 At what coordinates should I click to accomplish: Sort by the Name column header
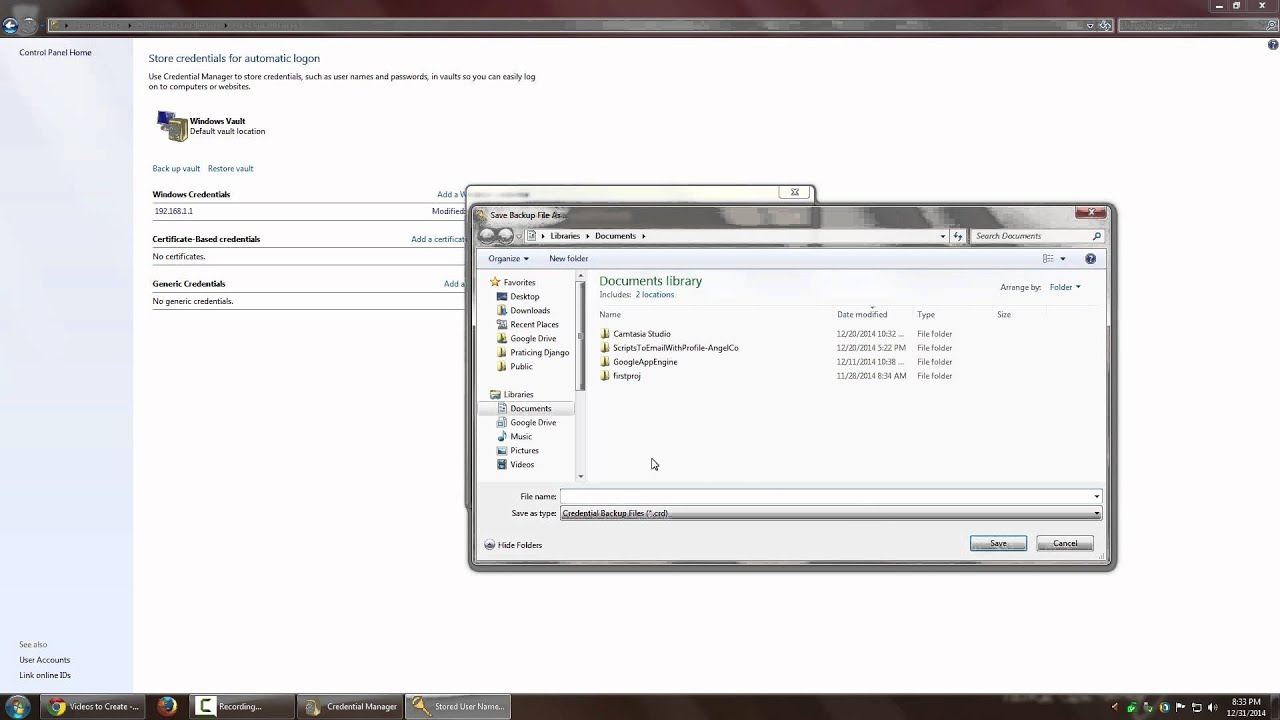(x=610, y=314)
